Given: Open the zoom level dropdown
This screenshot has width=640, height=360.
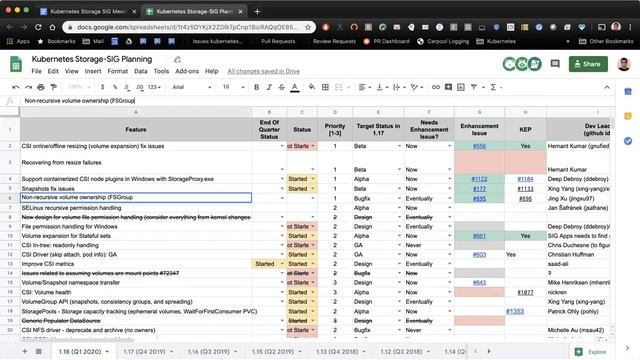Looking at the screenshot, I should click(x=80, y=87).
